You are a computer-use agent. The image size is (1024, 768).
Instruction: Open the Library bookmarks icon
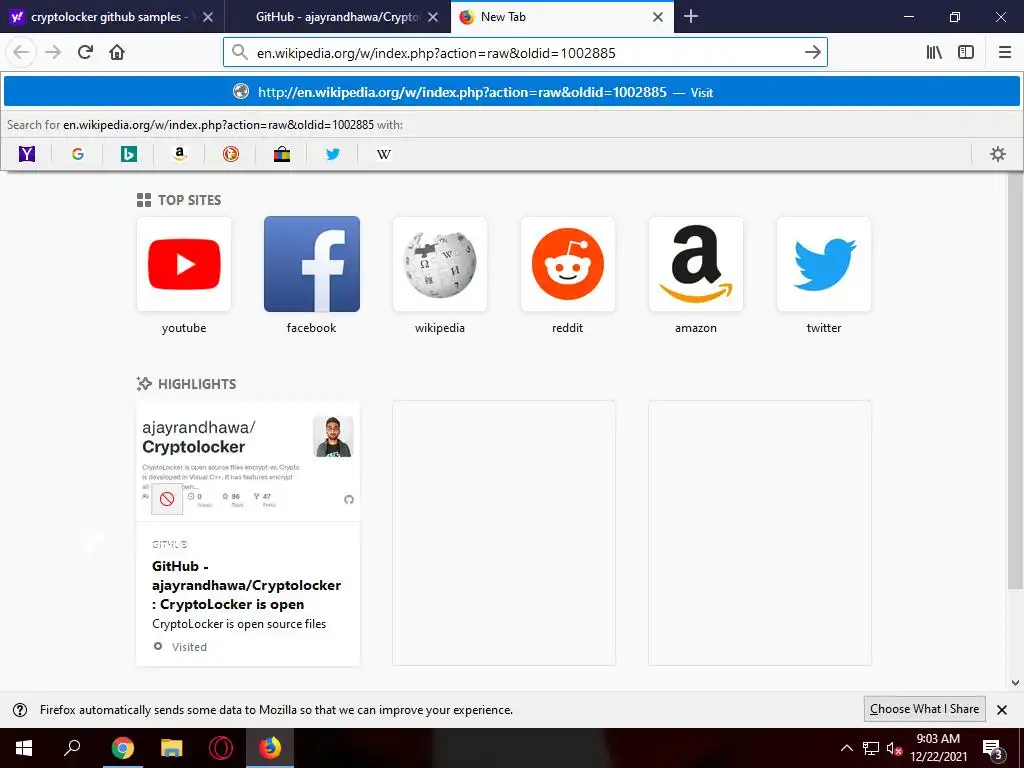click(x=934, y=52)
